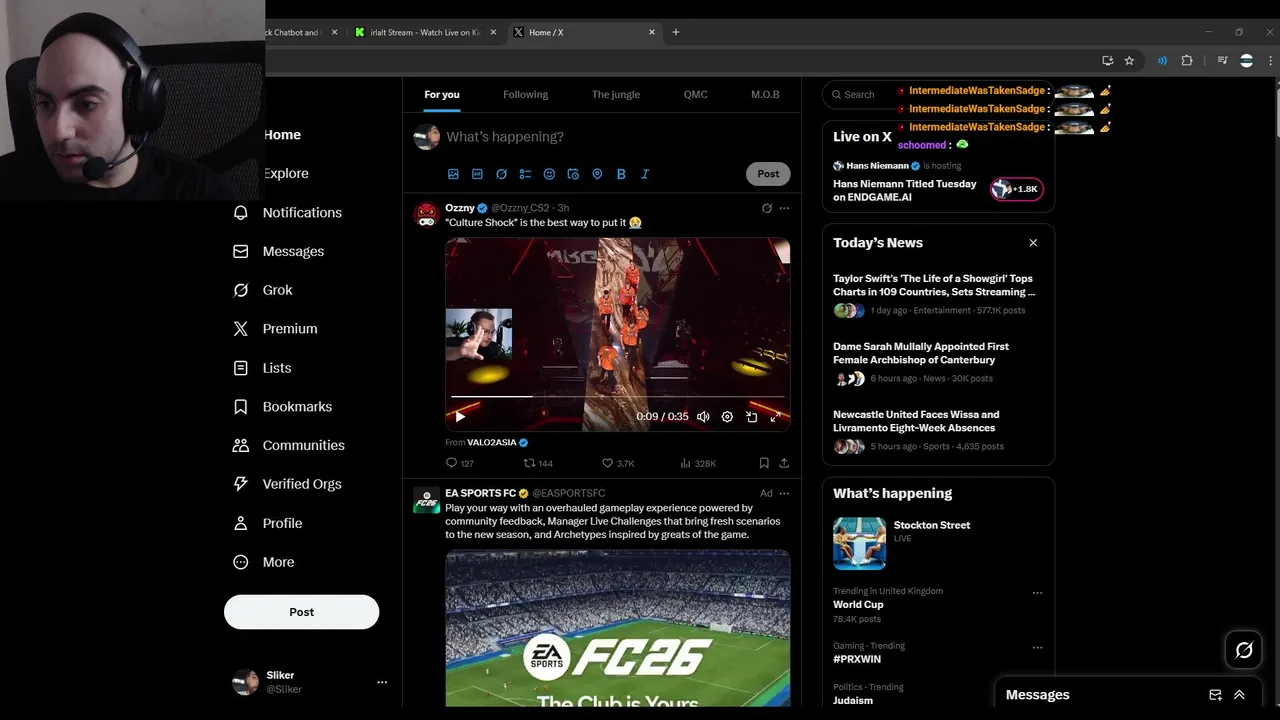The height and width of the screenshot is (720, 1280).
Task: Click the large Post button in sidebar
Action: click(x=301, y=612)
